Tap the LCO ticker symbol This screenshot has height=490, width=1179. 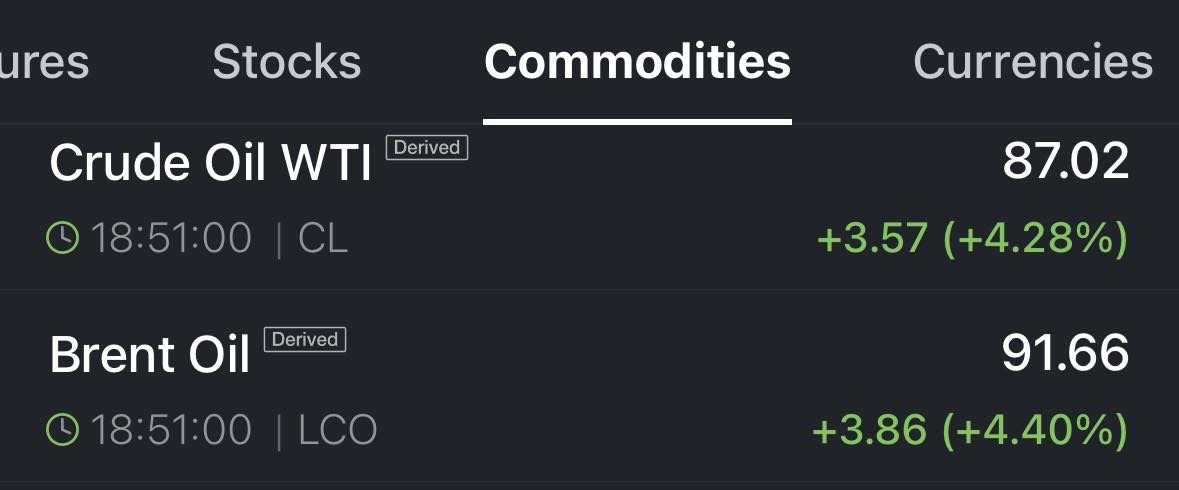(x=337, y=431)
